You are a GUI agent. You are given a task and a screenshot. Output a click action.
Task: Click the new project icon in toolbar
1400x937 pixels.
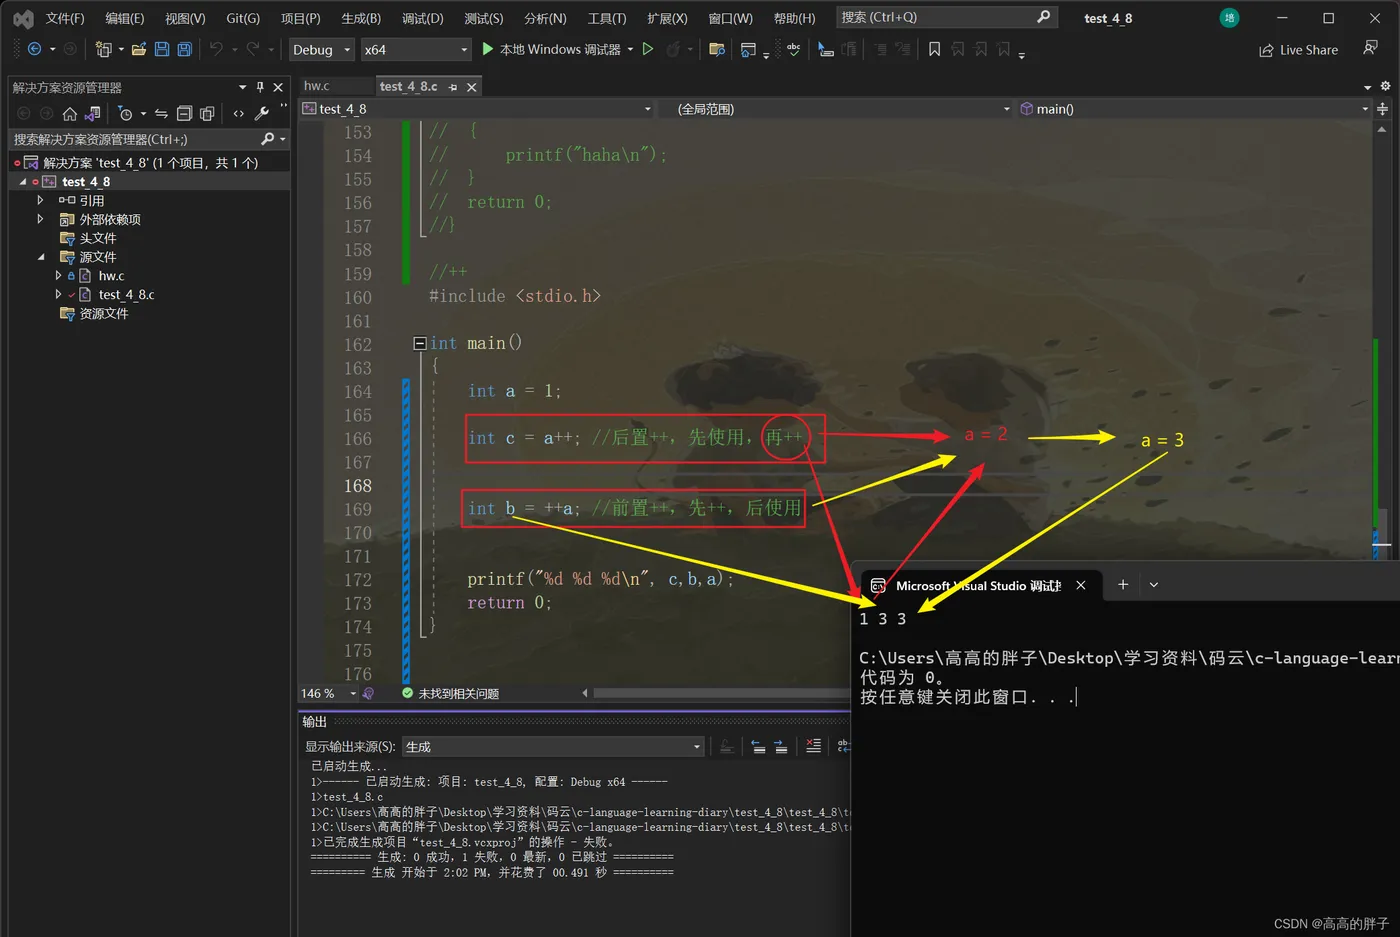pos(103,49)
